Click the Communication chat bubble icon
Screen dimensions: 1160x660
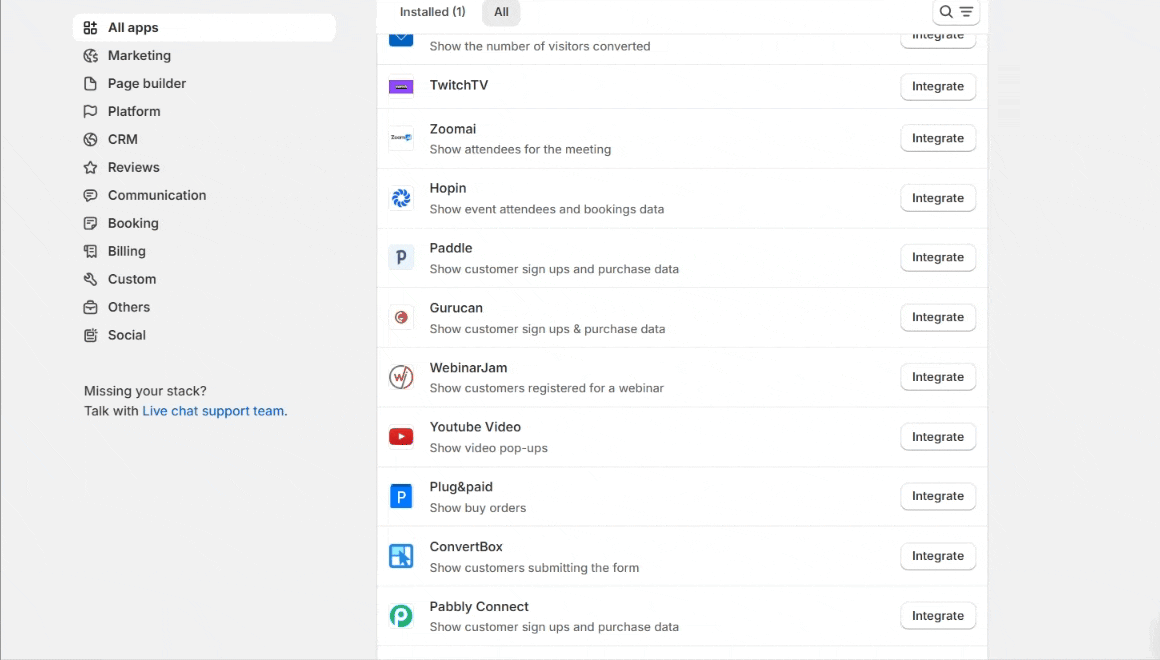(90, 195)
